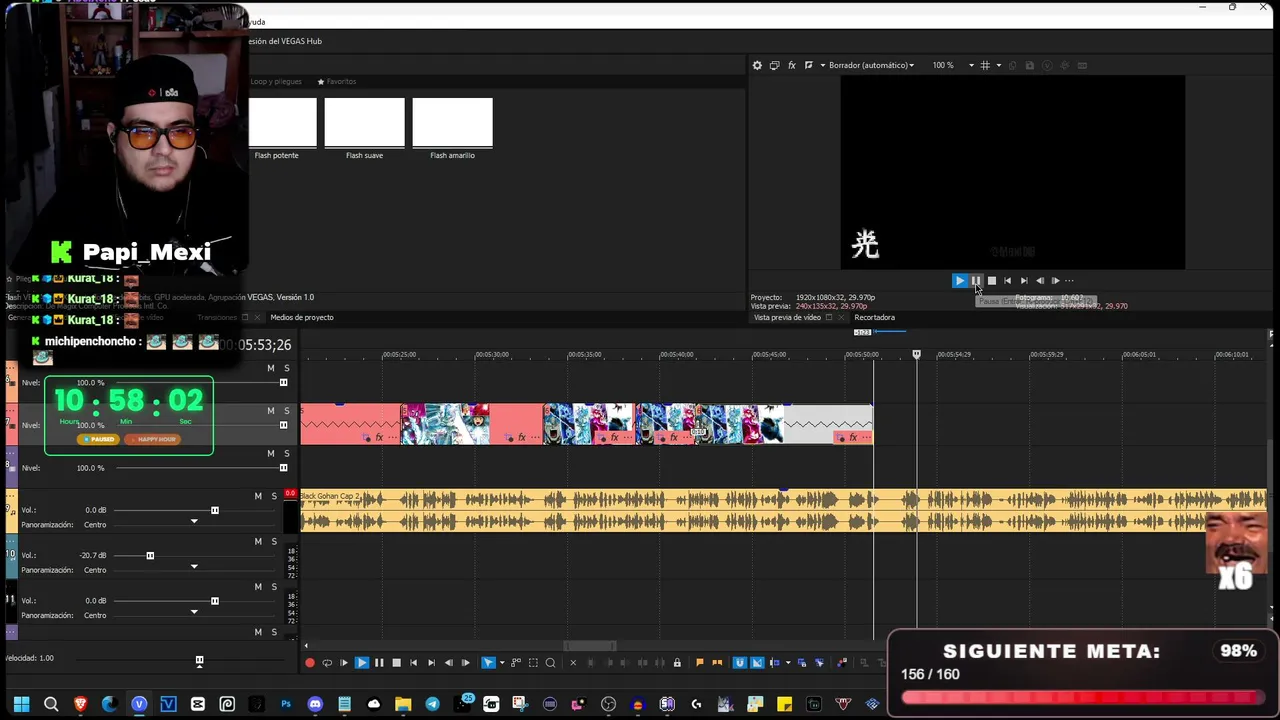The height and width of the screenshot is (720, 1280).
Task: Click the -20.7 dB volume slider handle
Action: [x=150, y=555]
